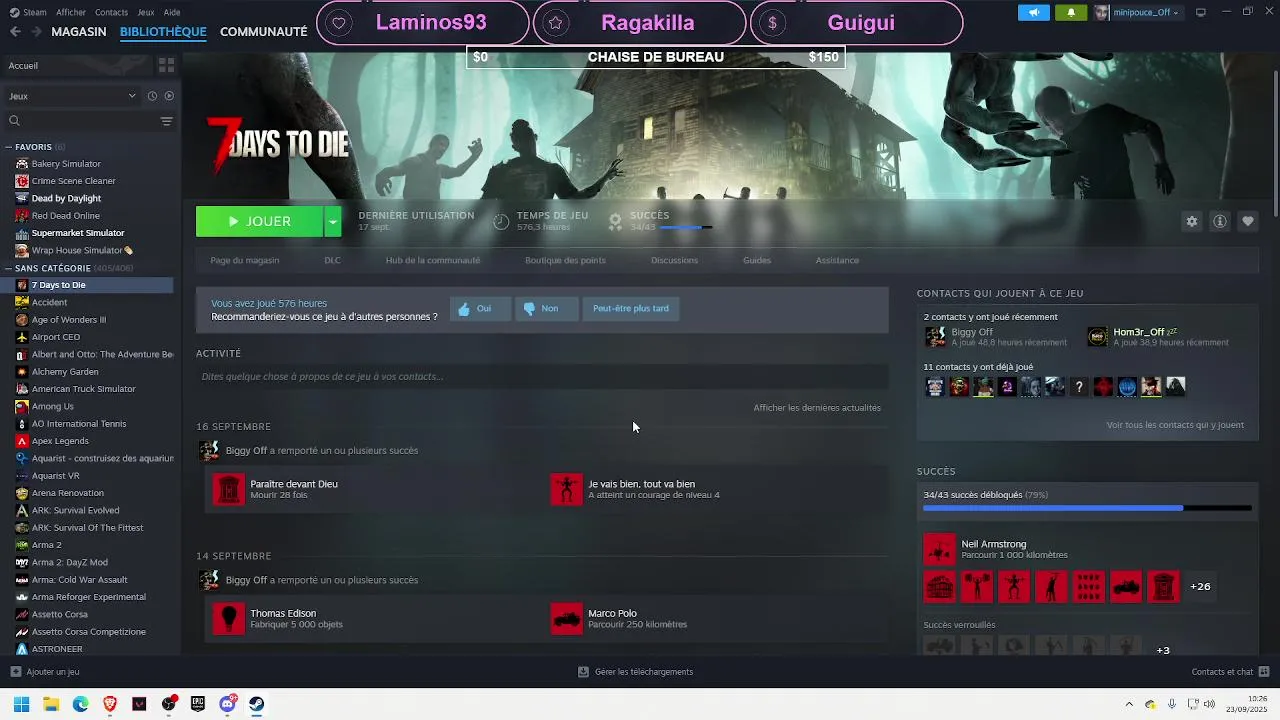This screenshot has width=1280, height=720.
Task: Open Jeux library filter dropdown
Action: tap(72, 96)
